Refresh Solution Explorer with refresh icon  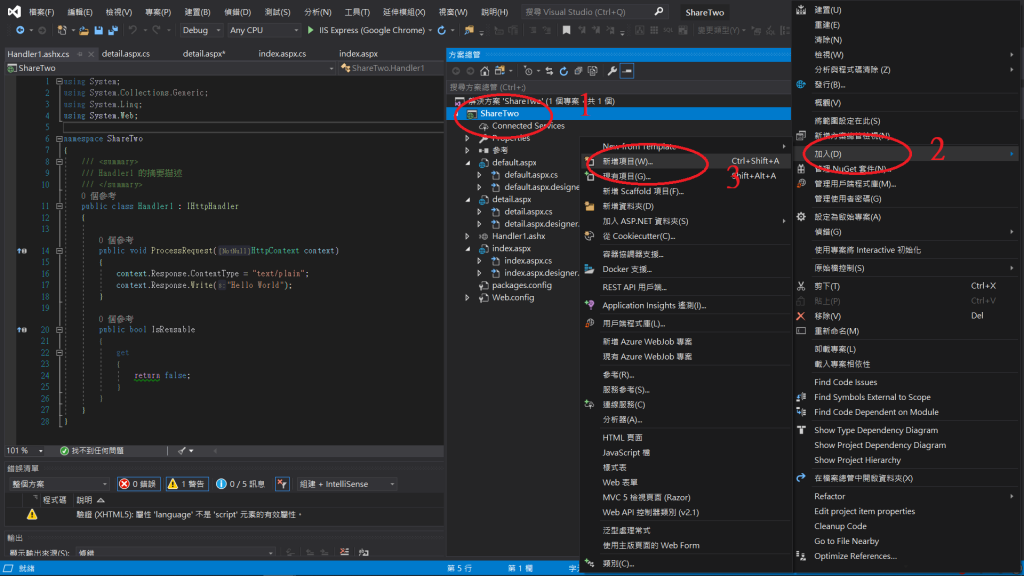point(564,71)
